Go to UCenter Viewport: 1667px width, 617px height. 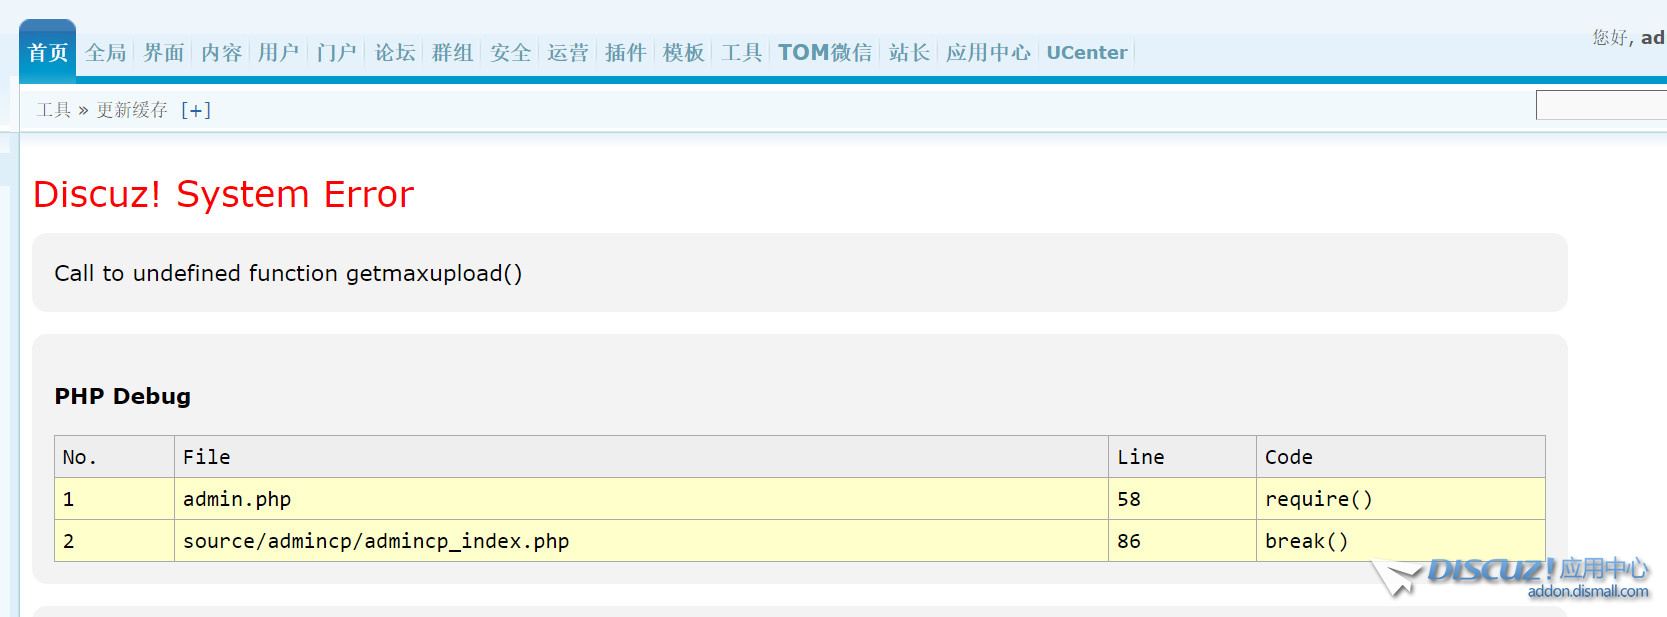[1086, 52]
